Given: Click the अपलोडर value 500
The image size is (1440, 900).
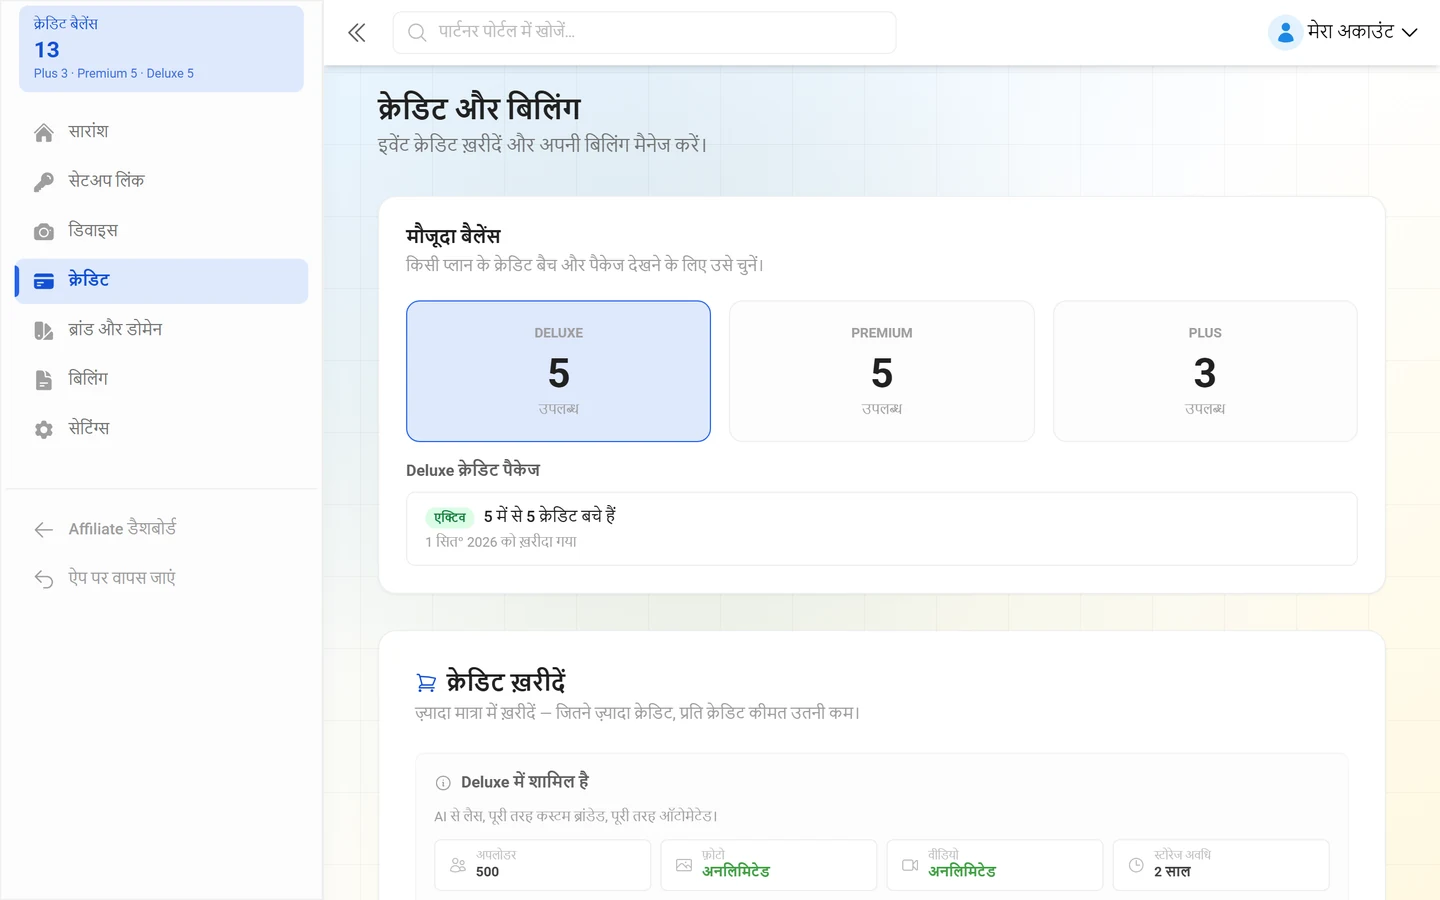Looking at the screenshot, I should point(487,872).
